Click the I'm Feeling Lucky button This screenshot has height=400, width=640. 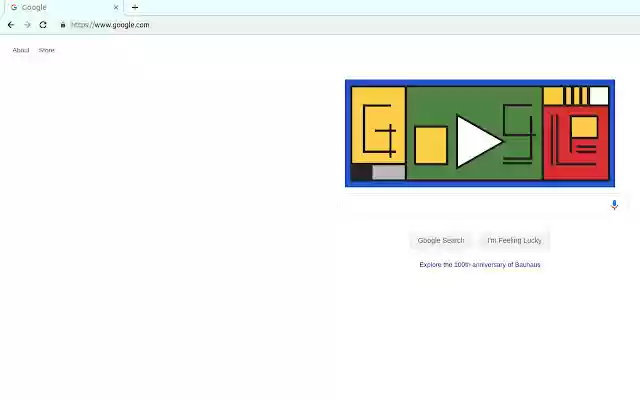514,240
